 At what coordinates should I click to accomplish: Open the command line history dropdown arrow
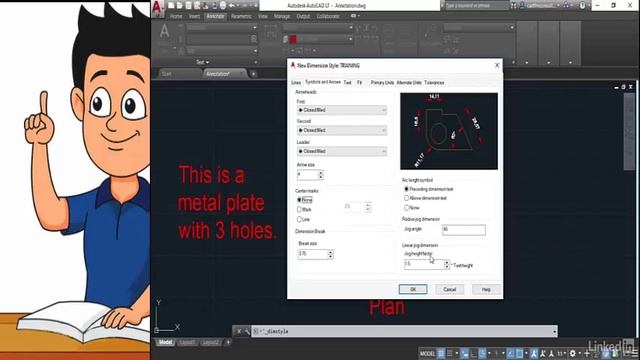coord(554,331)
